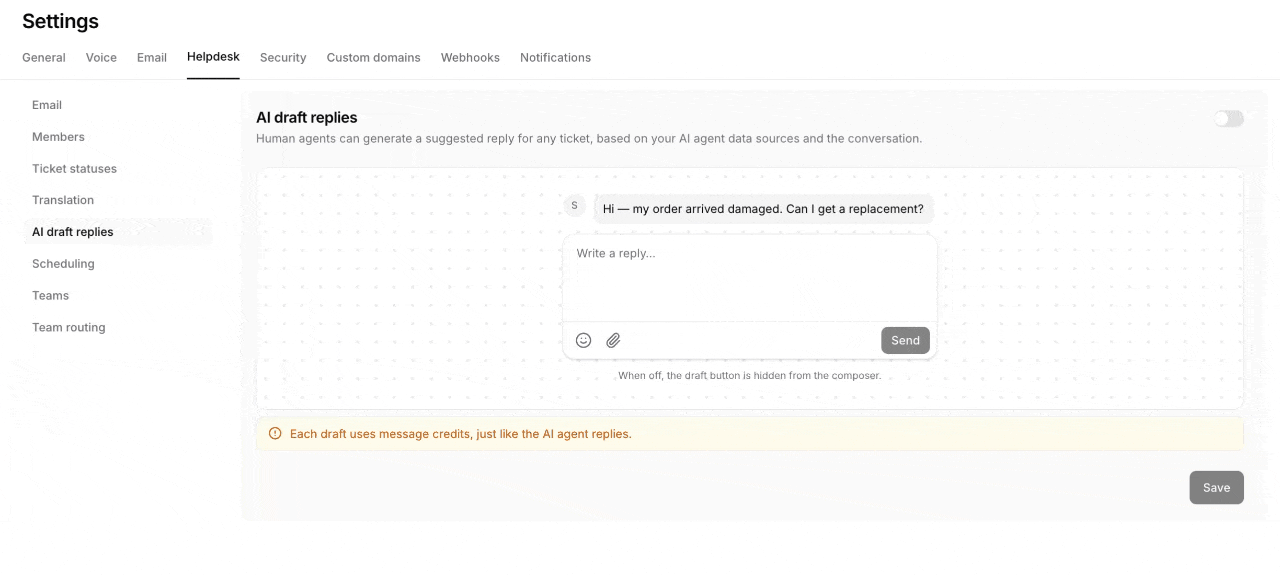Select Team routing in sidebar

coord(118,328)
